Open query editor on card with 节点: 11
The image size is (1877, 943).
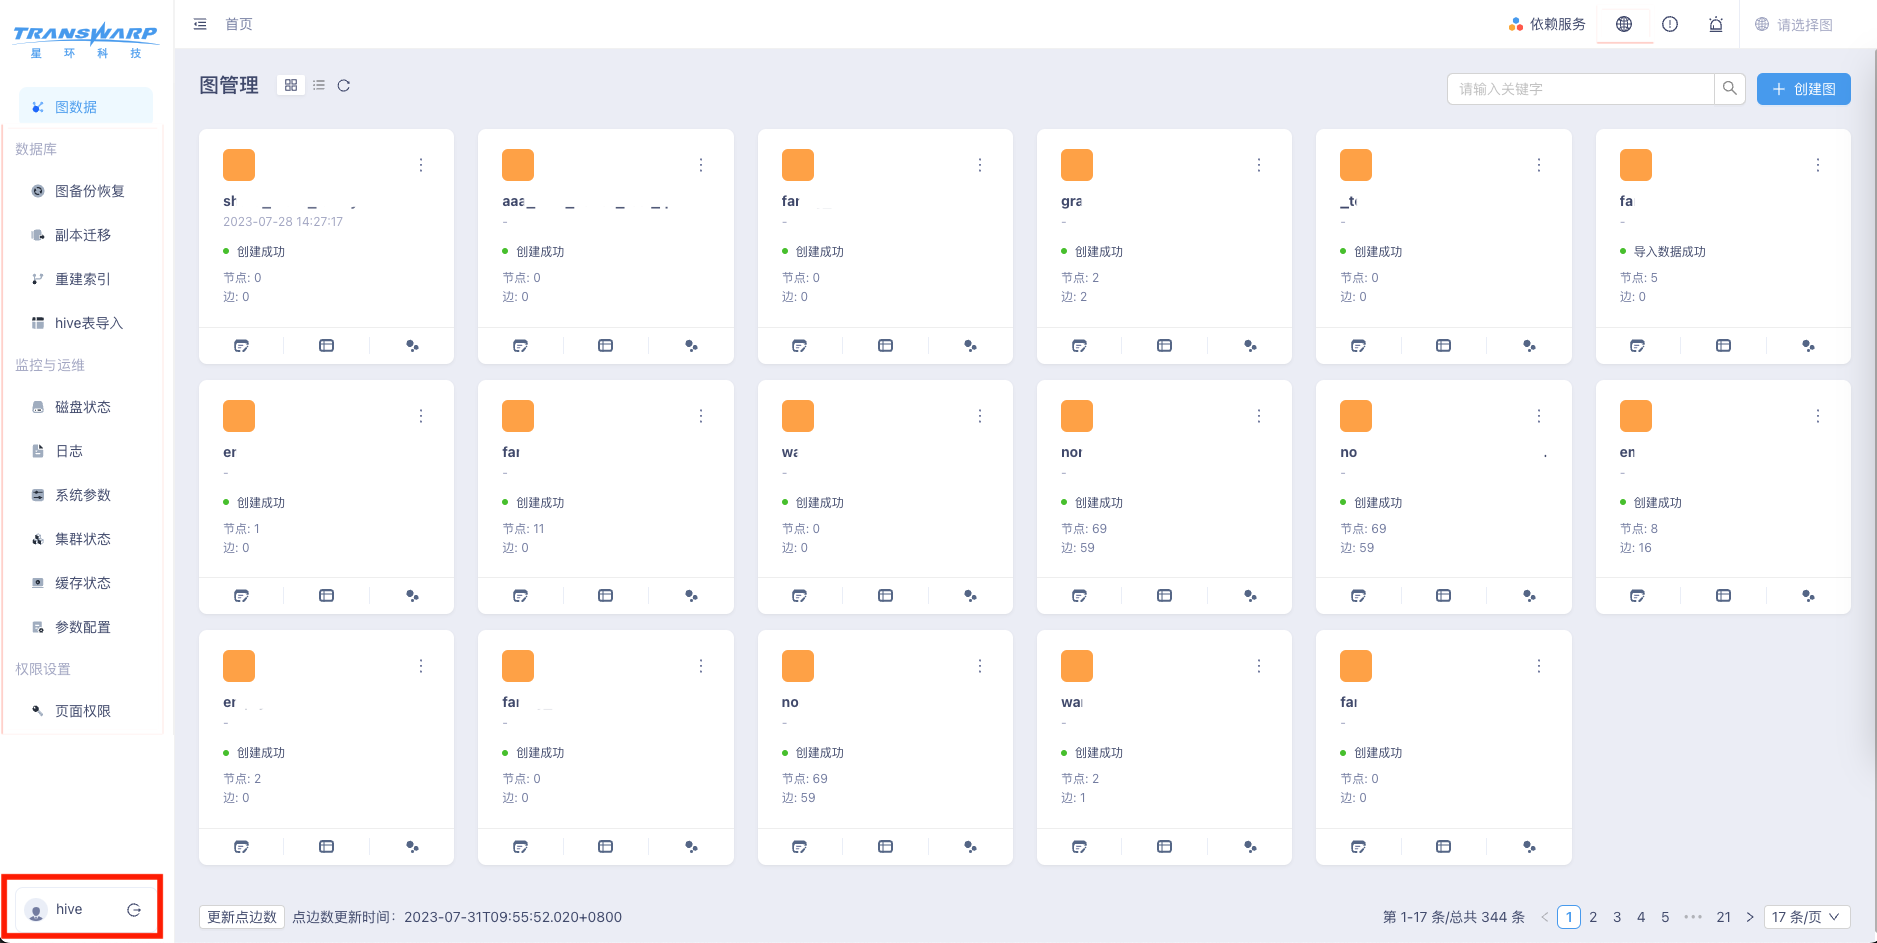coord(520,595)
